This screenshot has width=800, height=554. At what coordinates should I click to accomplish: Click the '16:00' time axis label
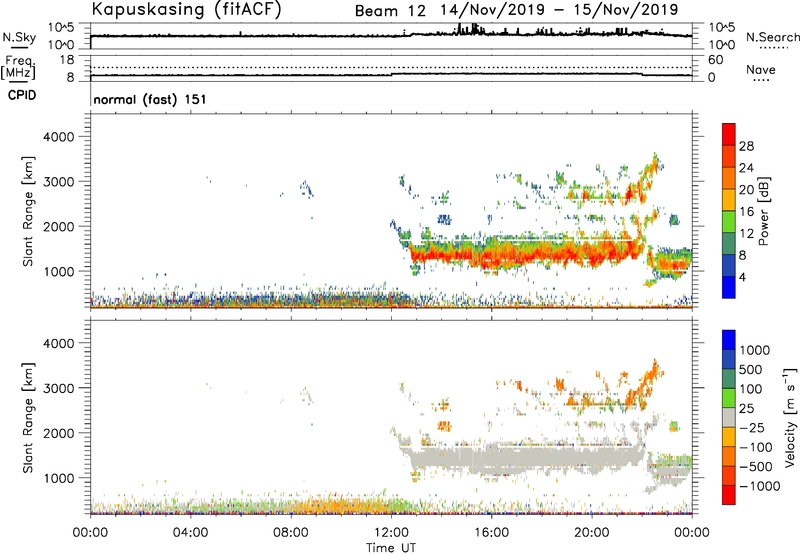click(x=491, y=533)
